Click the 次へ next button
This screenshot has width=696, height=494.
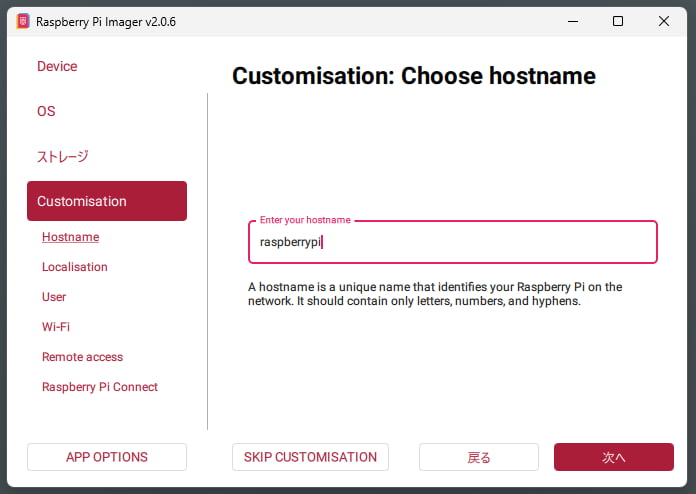613,457
